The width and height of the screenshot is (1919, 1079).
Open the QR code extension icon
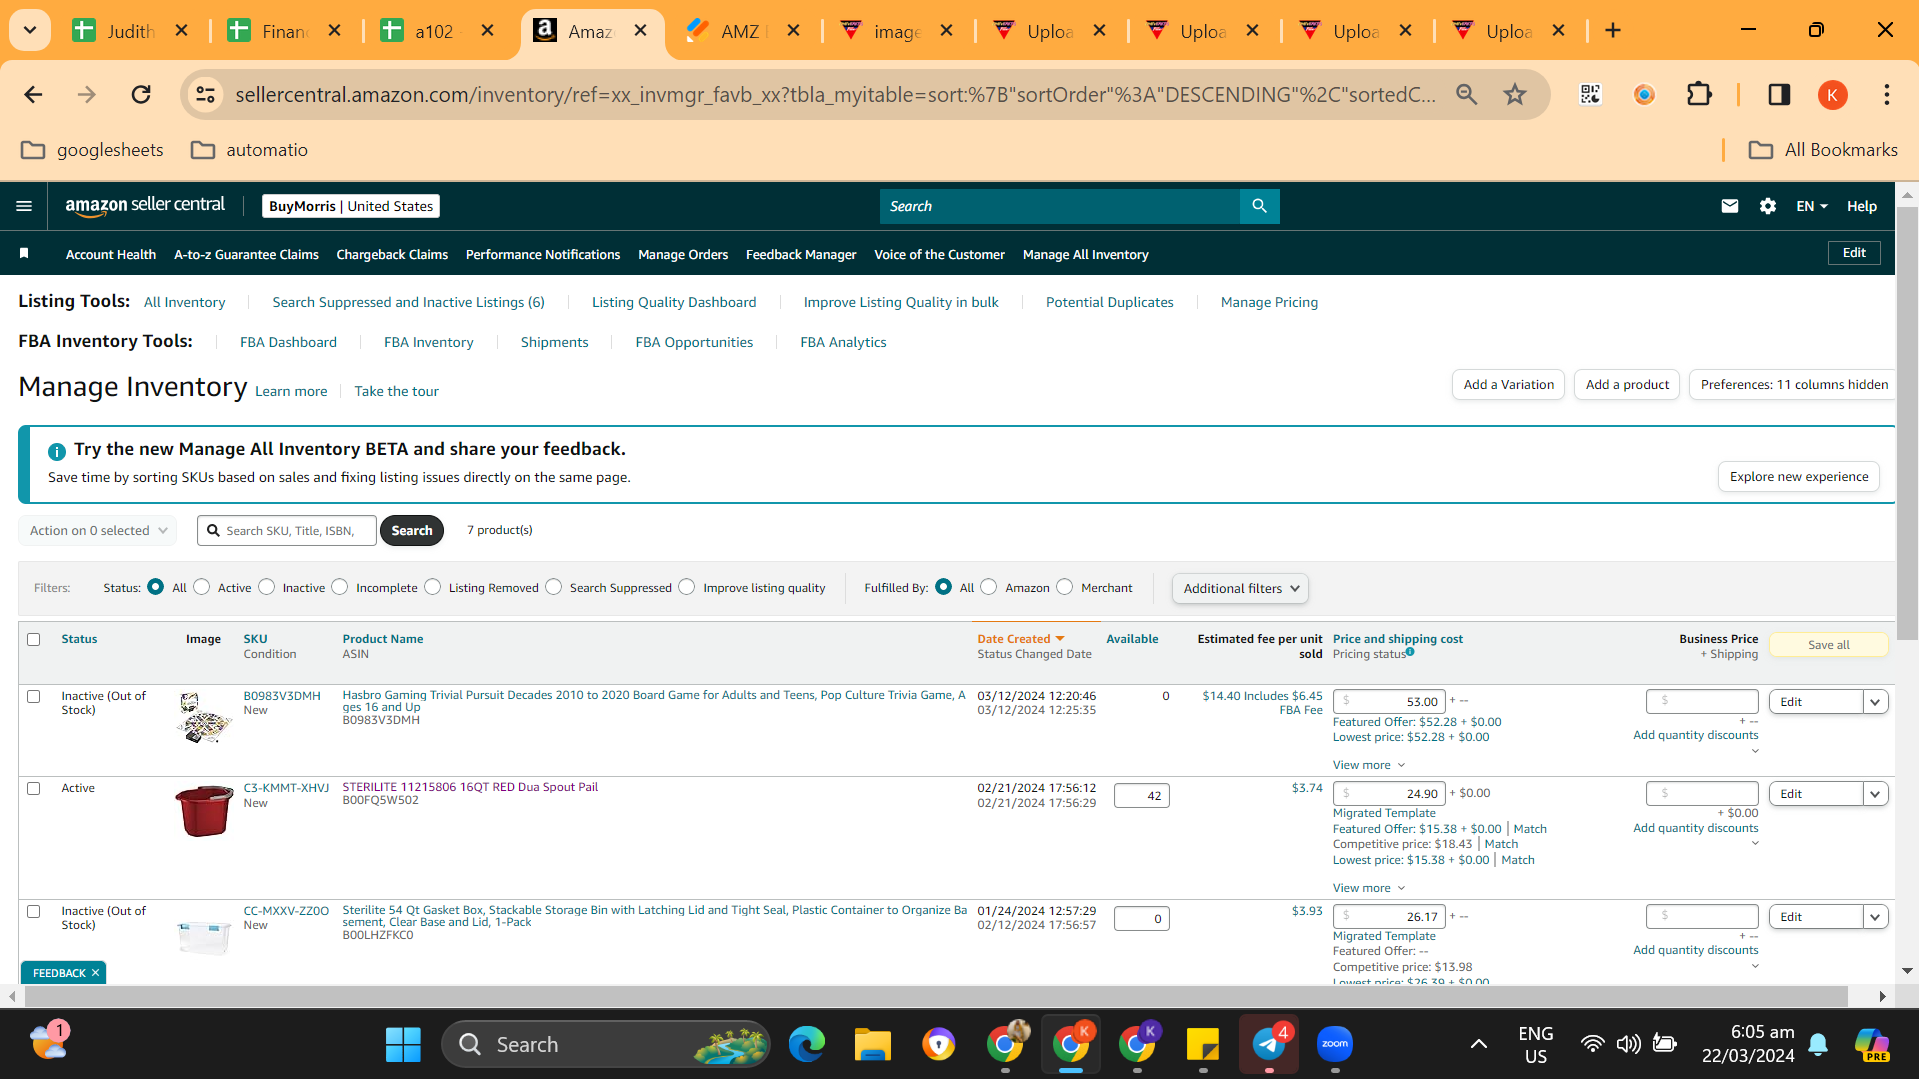pos(1590,95)
